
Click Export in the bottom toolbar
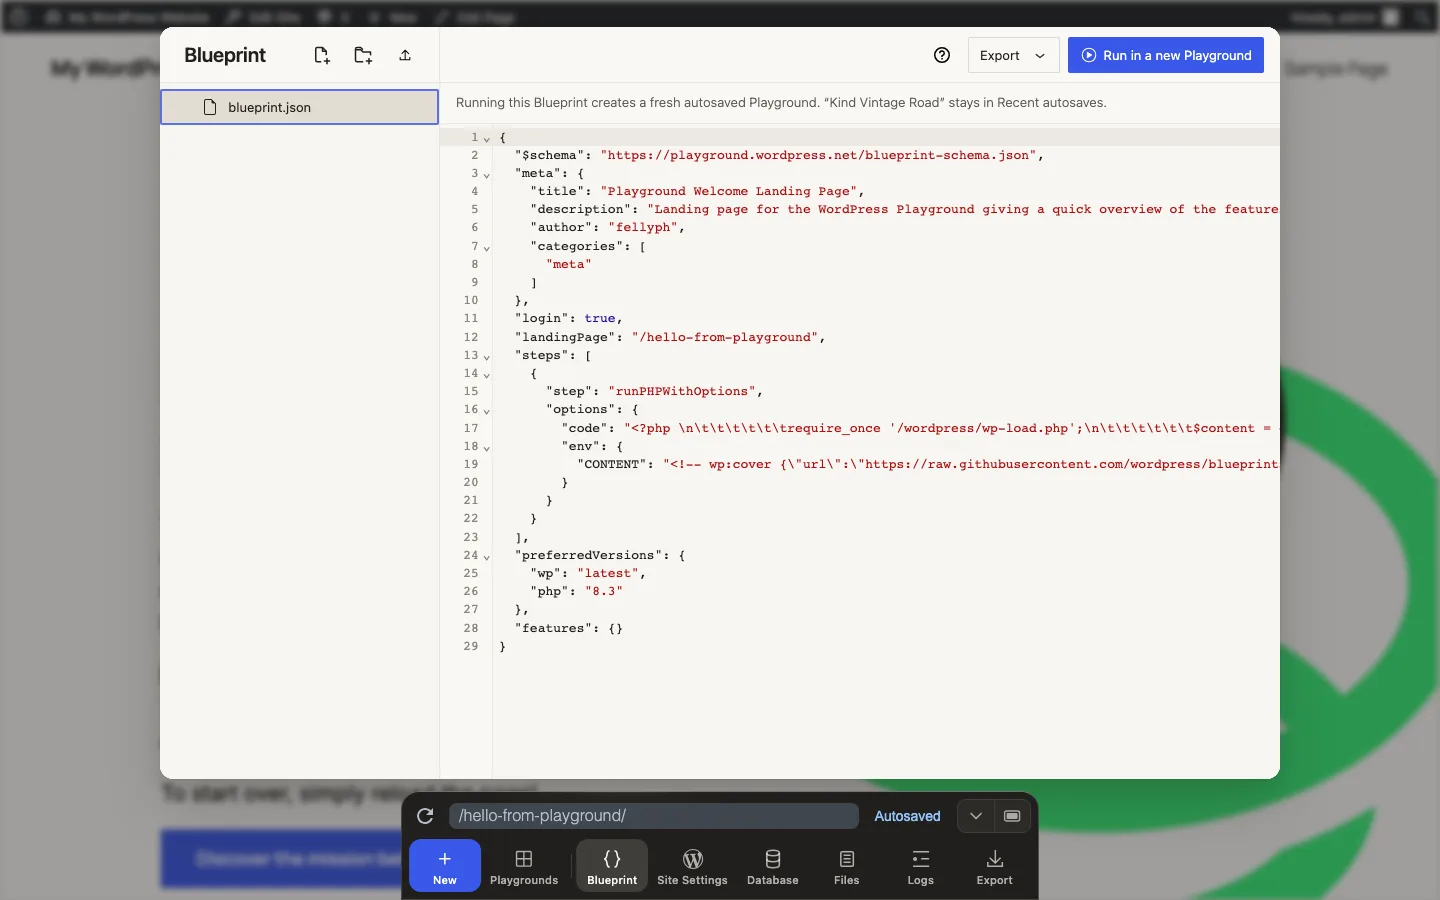click(x=995, y=866)
